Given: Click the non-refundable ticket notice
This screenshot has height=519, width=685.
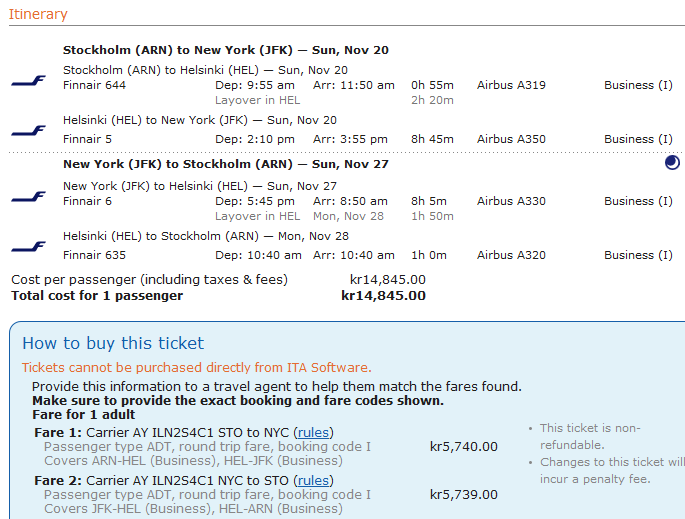Looking at the screenshot, I should click(x=590, y=436).
